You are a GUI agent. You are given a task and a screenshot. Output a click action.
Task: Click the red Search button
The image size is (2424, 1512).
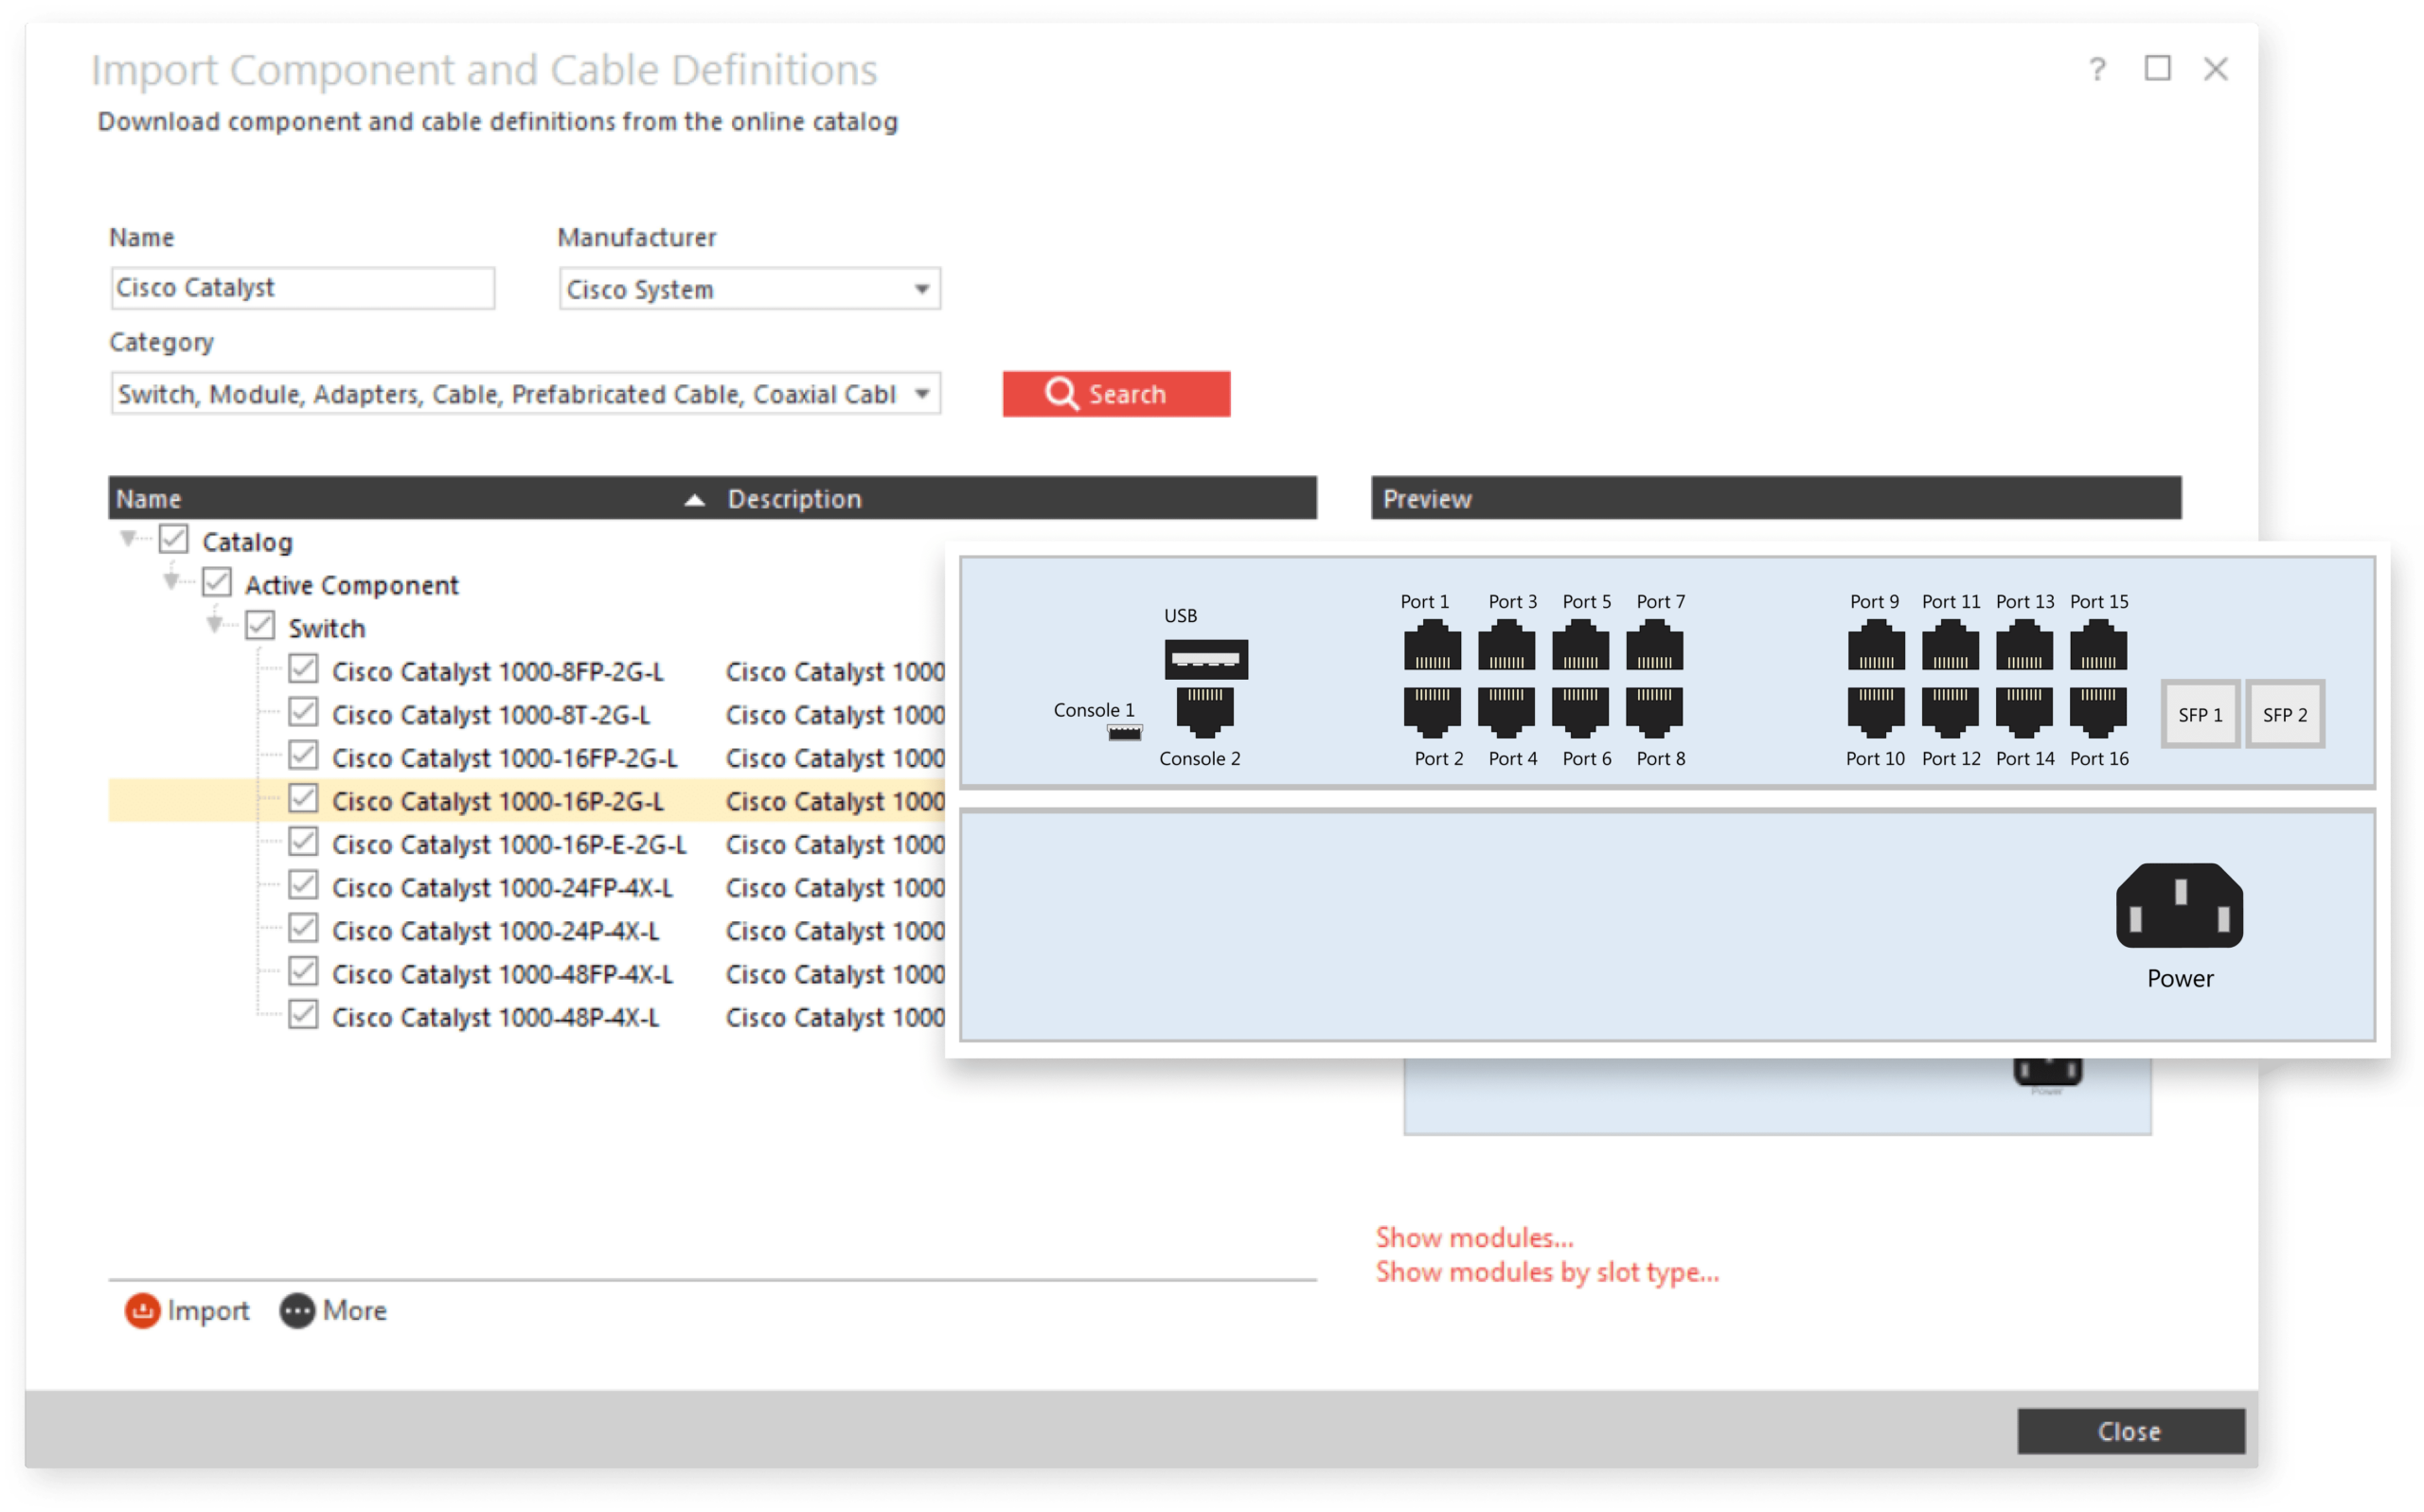[1116, 394]
